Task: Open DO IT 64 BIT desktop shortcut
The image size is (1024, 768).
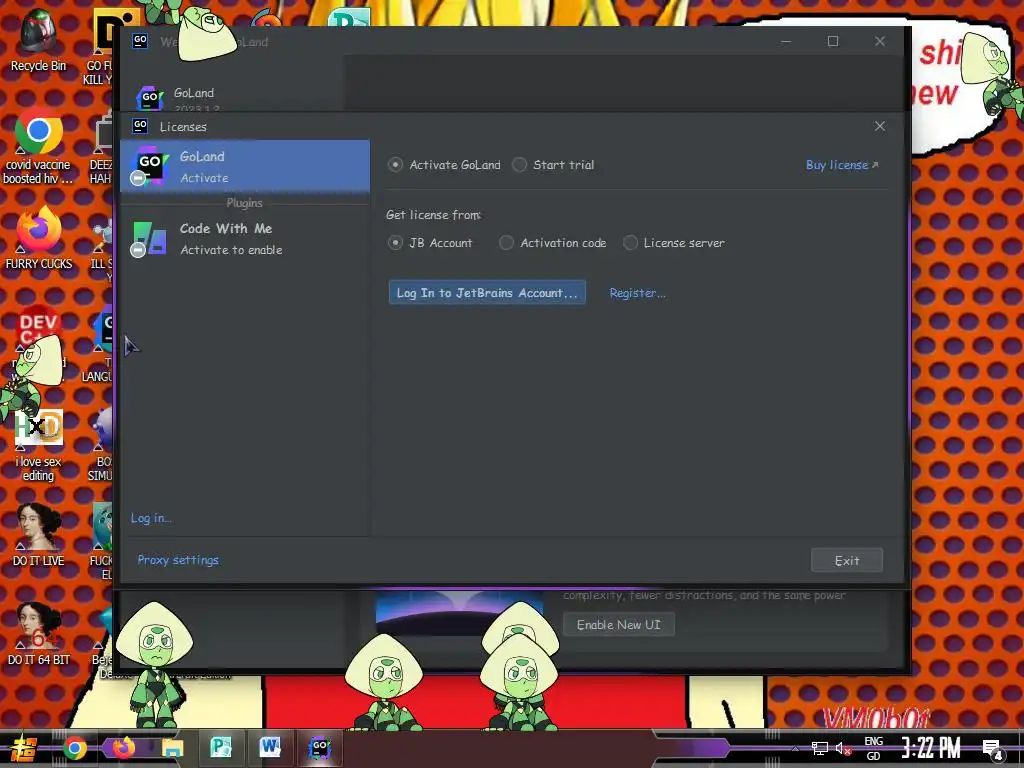Action: [x=39, y=635]
